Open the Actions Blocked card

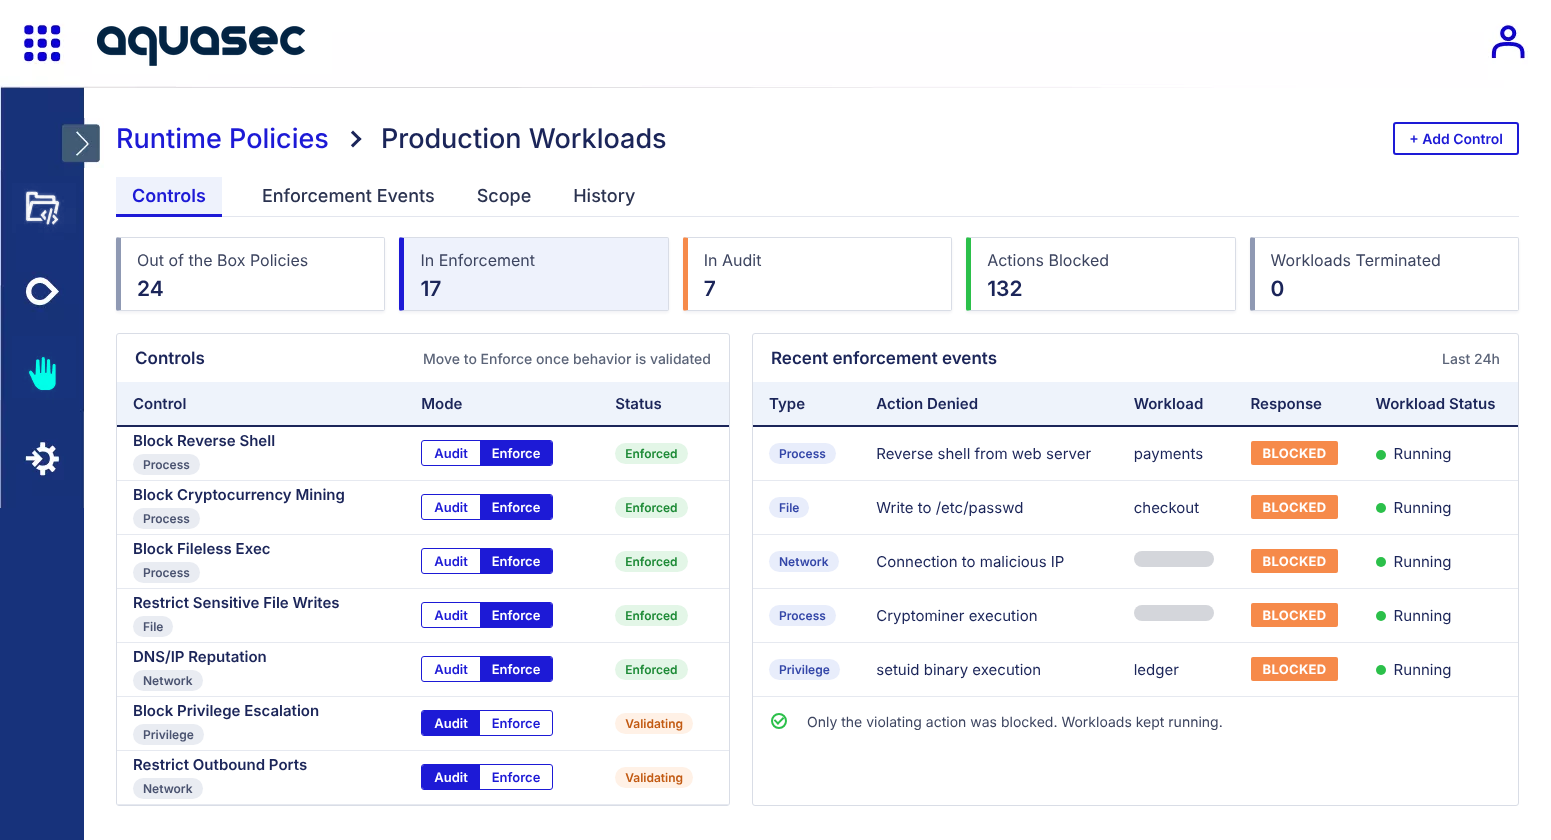(x=1100, y=274)
